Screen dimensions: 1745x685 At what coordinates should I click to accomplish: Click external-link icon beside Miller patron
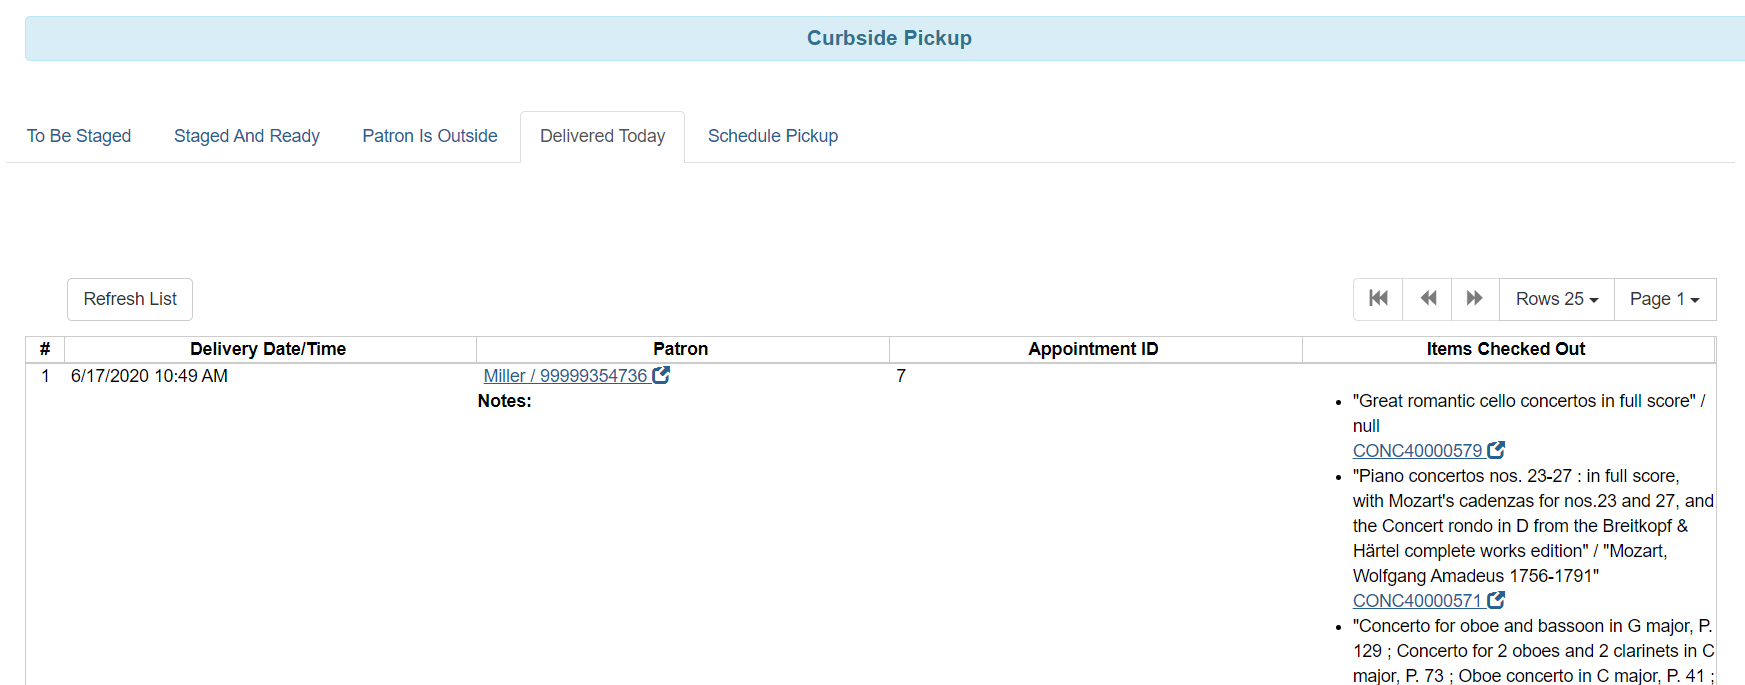click(x=661, y=375)
